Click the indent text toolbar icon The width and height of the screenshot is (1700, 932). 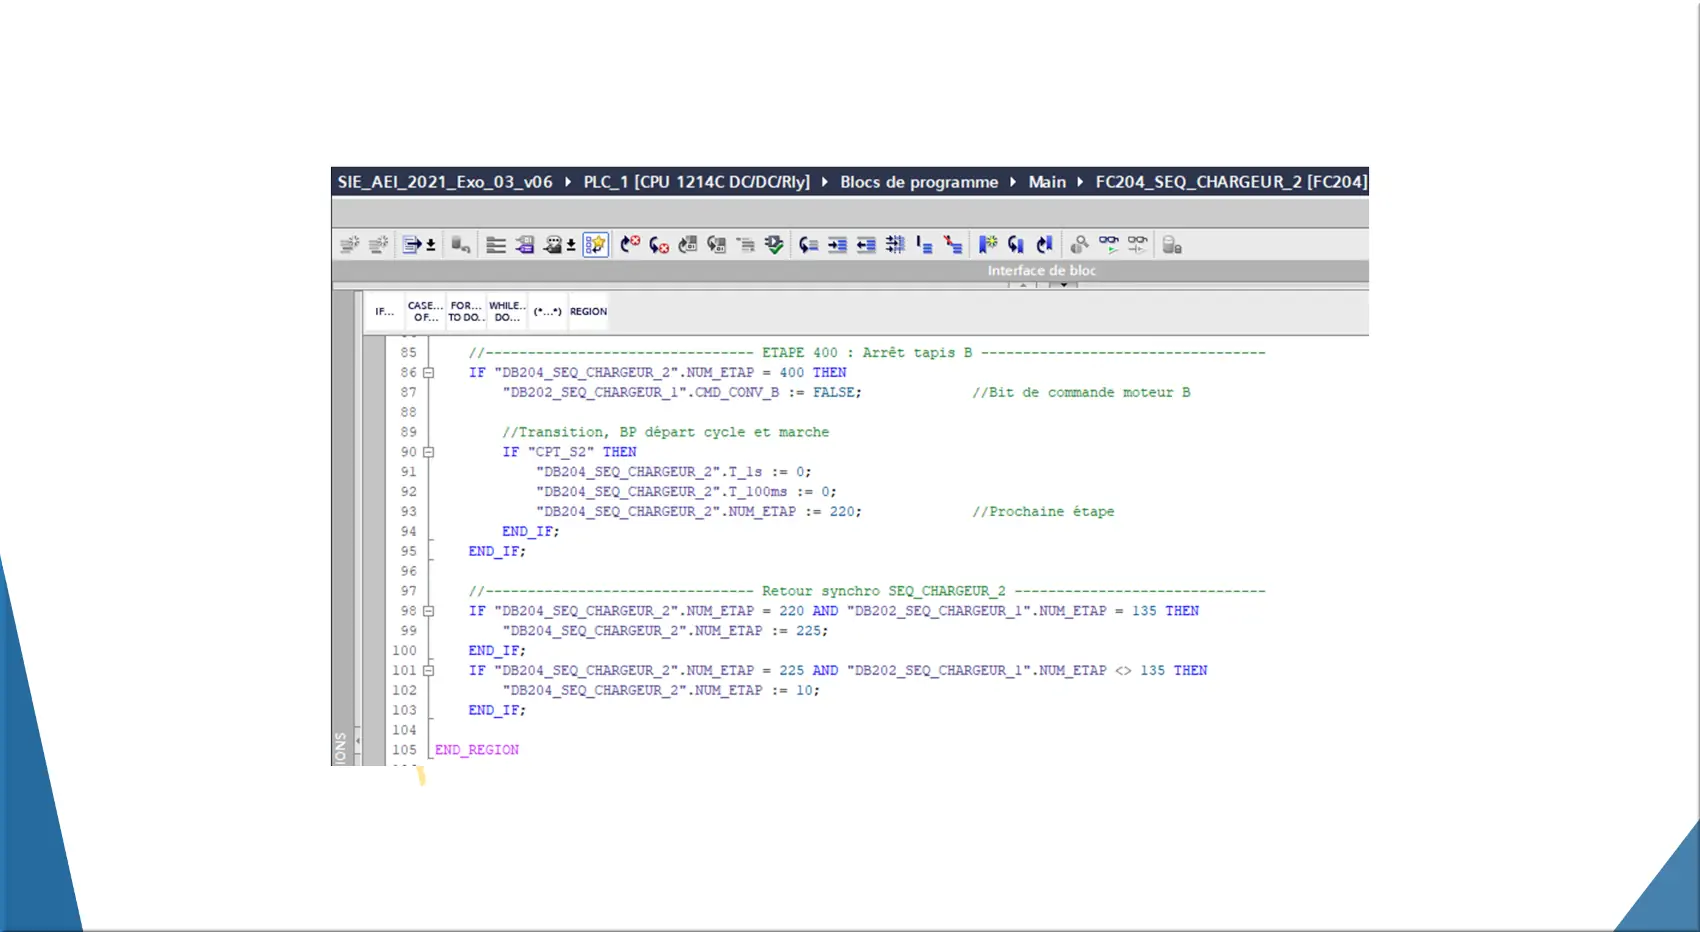(x=838, y=244)
